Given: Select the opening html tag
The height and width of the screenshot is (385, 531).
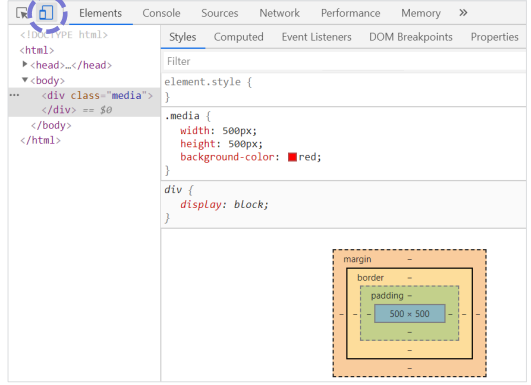Looking at the screenshot, I should click(37, 50).
